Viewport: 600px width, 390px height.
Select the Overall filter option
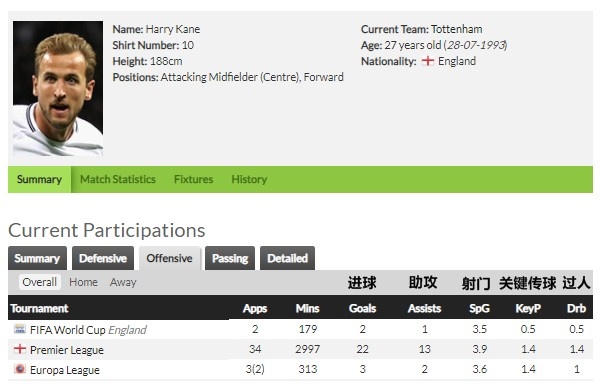pos(39,282)
